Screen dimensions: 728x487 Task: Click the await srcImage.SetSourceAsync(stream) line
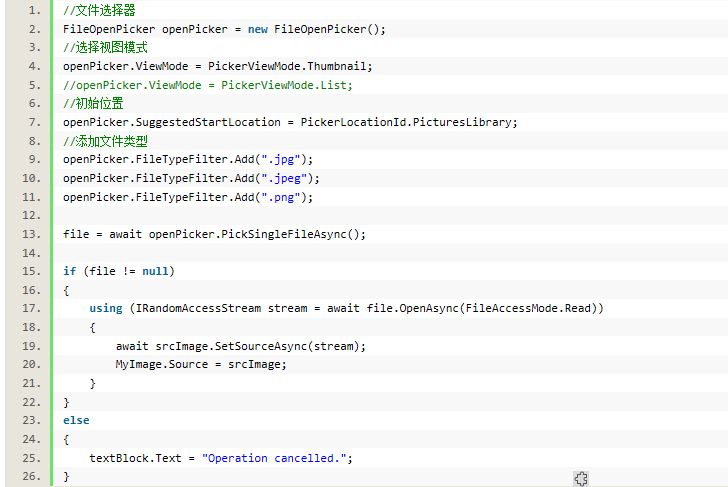pos(241,346)
